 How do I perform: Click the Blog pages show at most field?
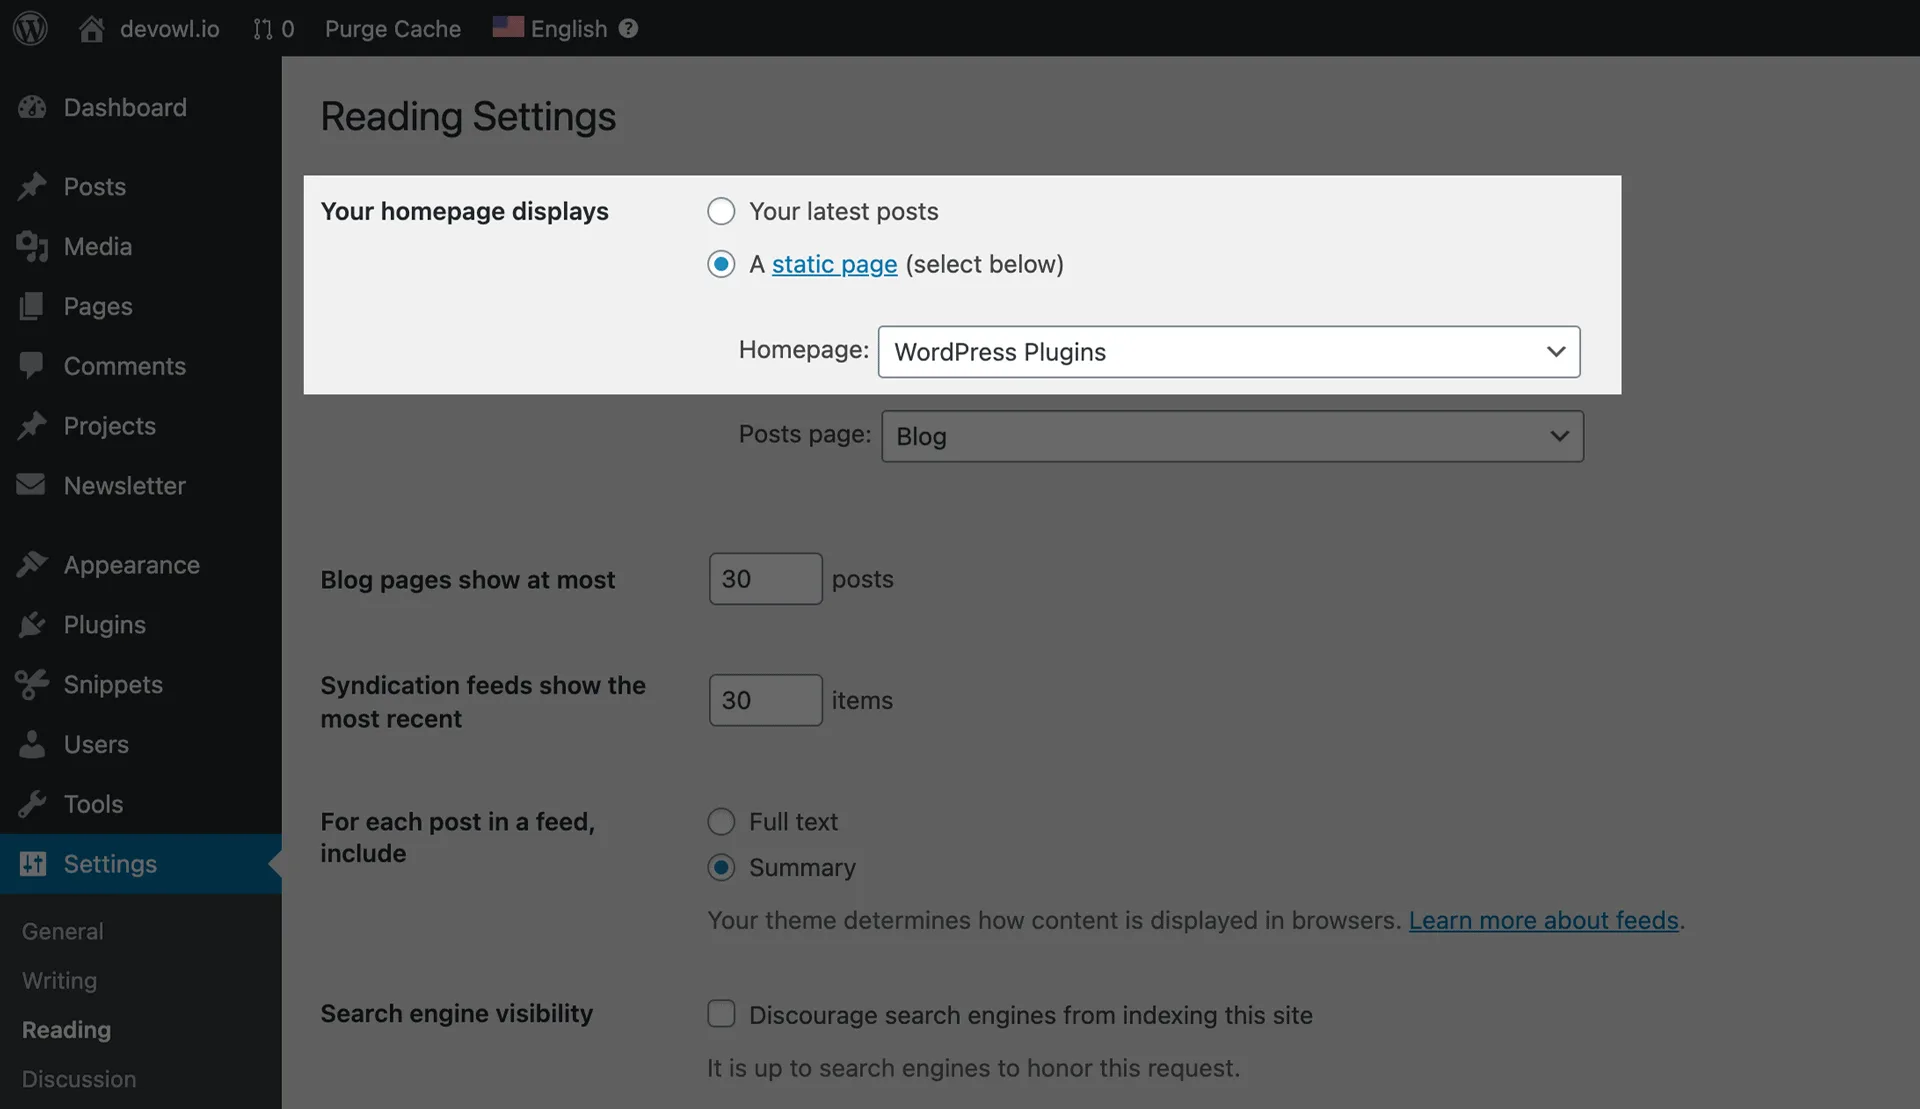tap(765, 579)
